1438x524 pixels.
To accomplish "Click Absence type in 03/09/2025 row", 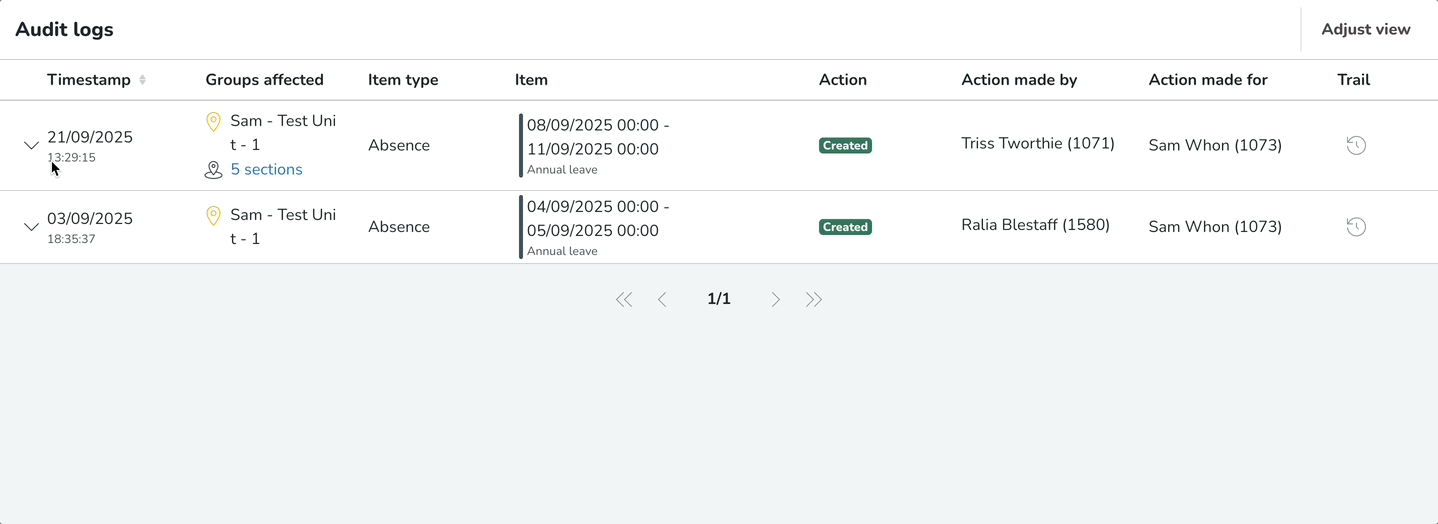I will coord(399,227).
